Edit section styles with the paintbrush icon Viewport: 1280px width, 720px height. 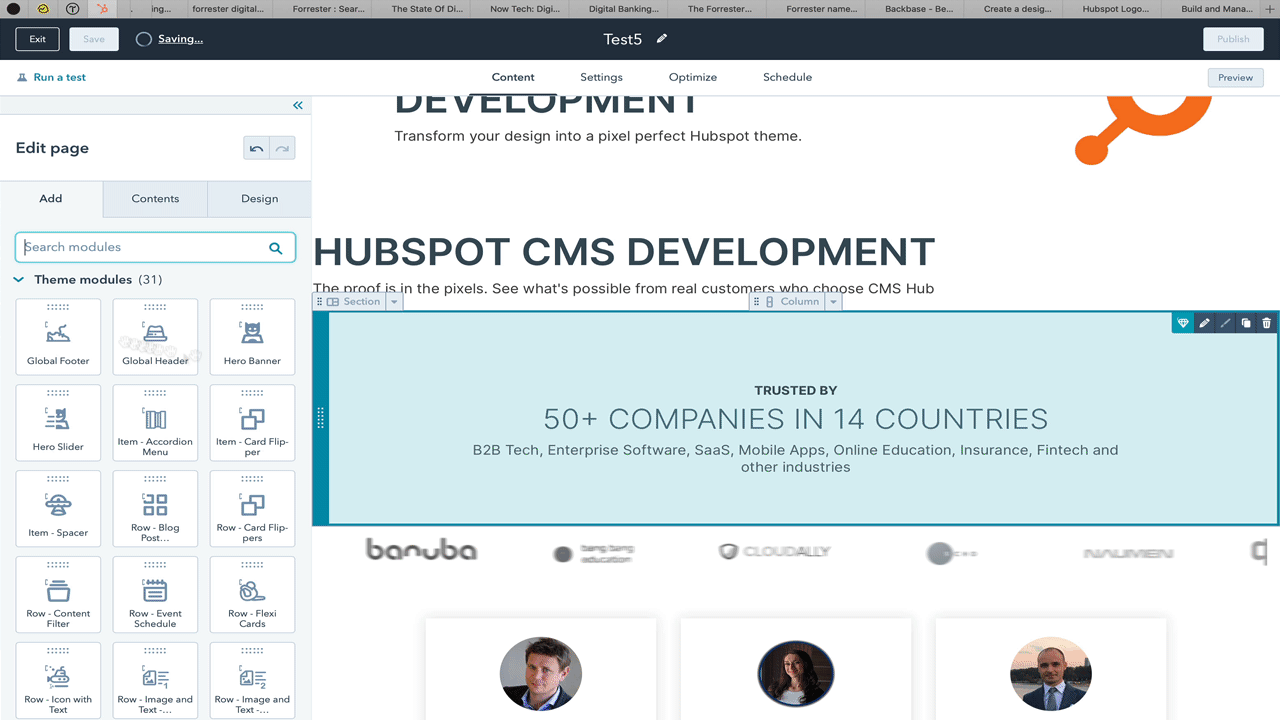tap(1225, 322)
